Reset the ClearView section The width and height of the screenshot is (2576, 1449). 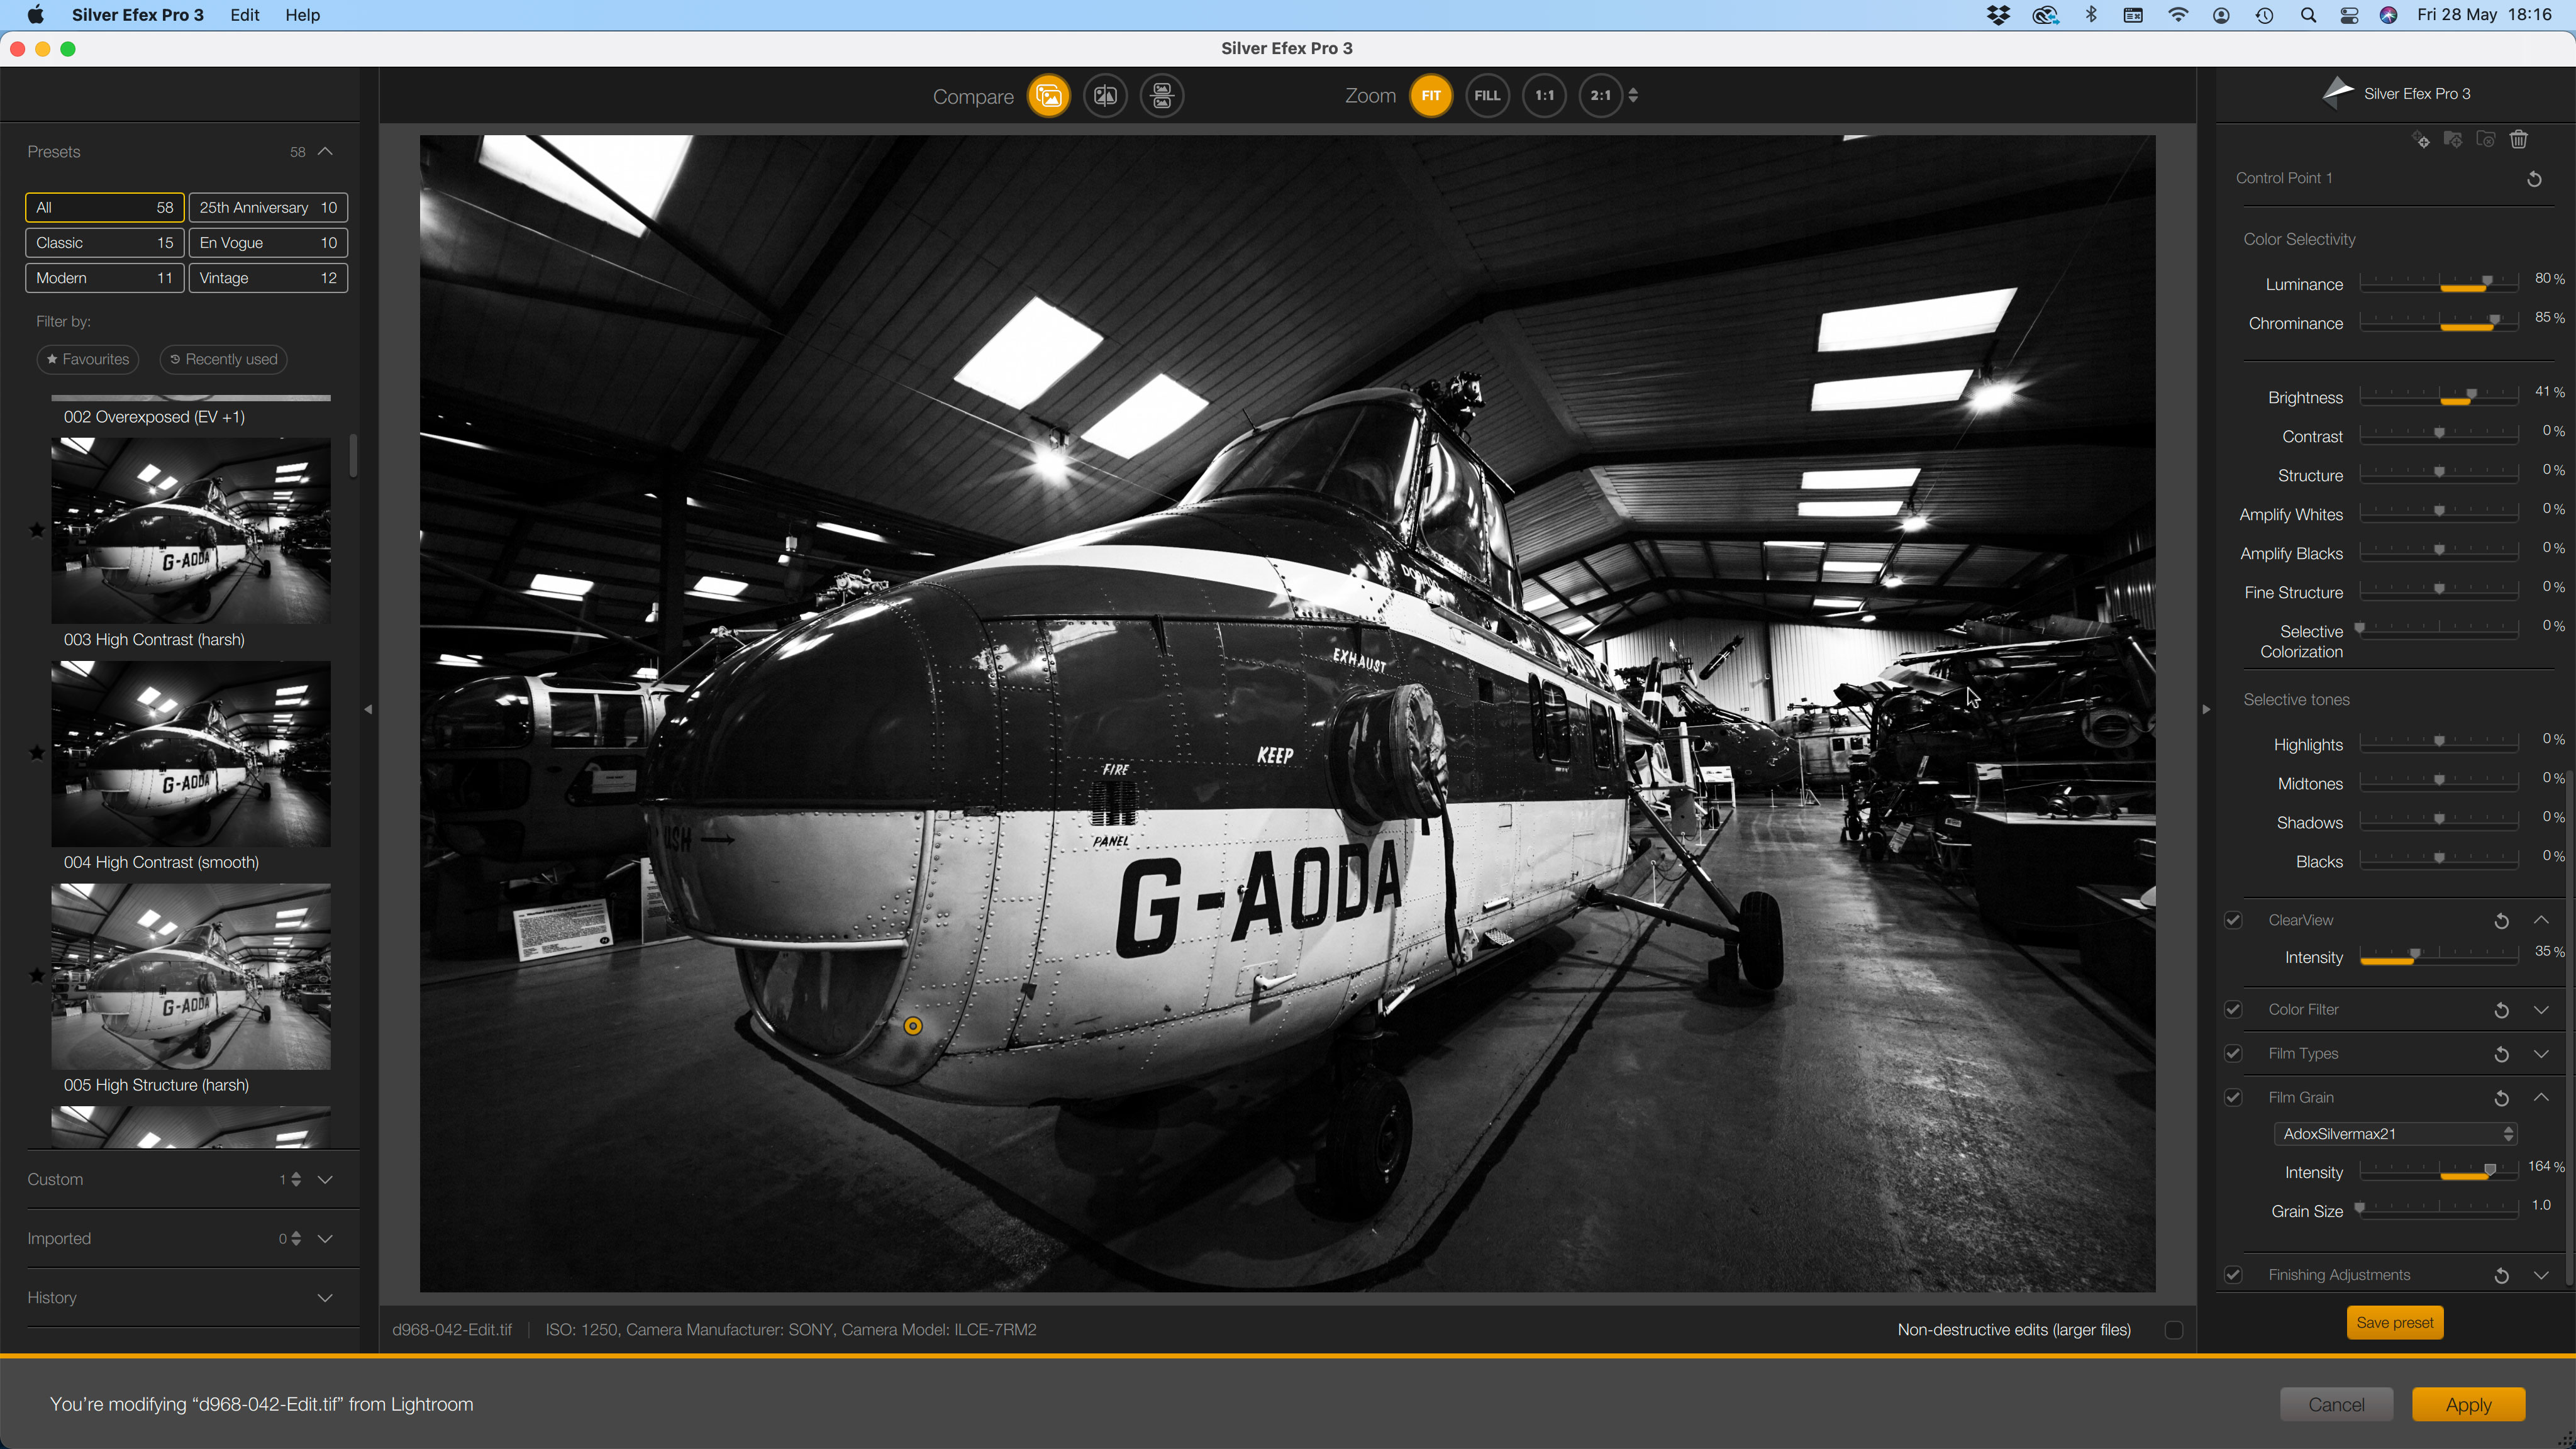(2501, 921)
